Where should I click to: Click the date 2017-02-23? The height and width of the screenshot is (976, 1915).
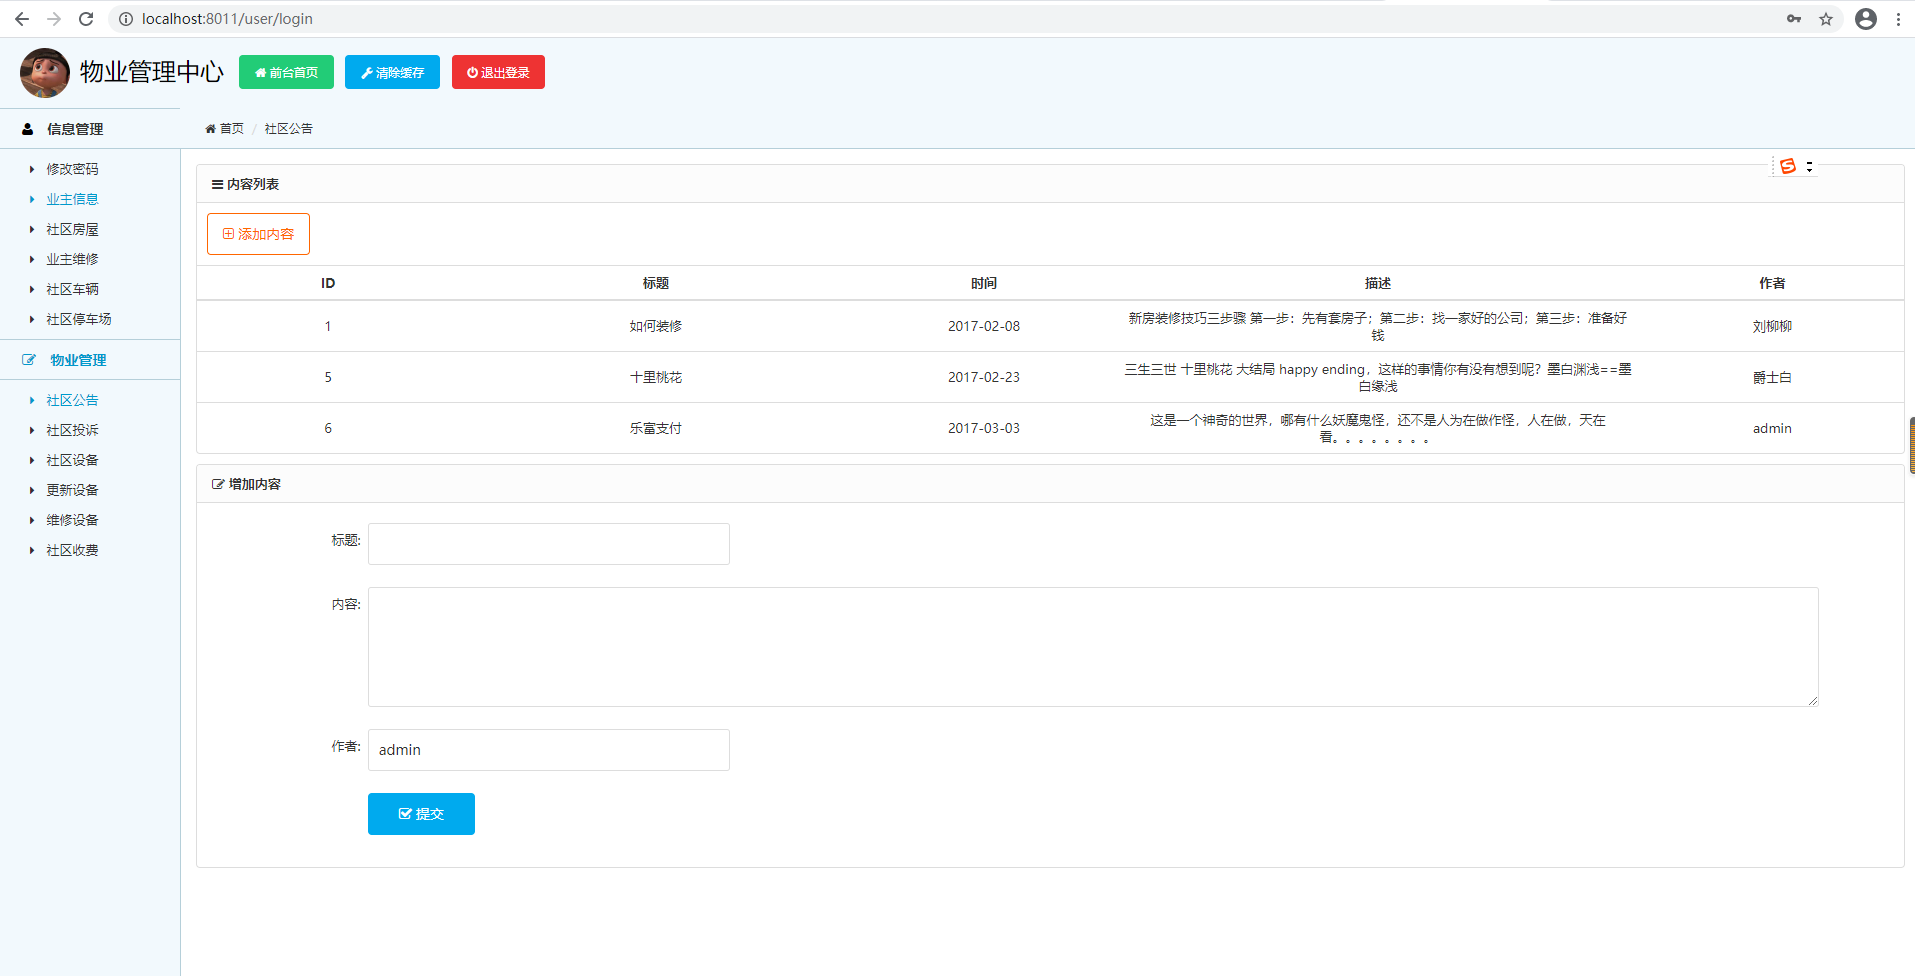[x=984, y=377]
